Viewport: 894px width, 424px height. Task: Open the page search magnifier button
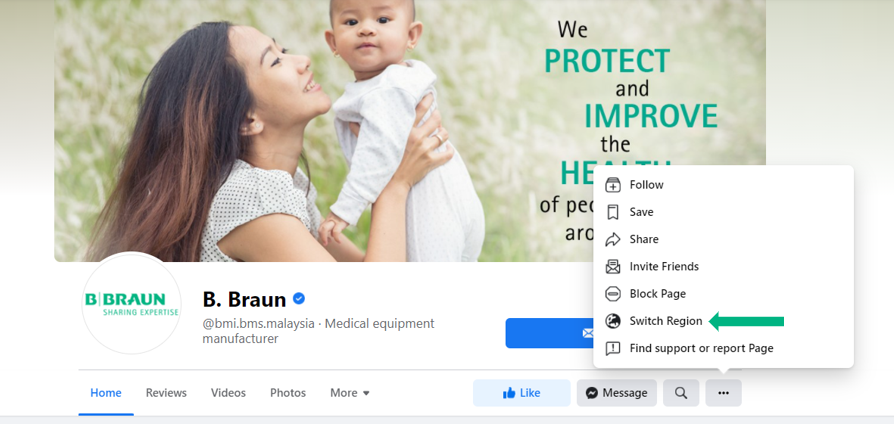681,393
